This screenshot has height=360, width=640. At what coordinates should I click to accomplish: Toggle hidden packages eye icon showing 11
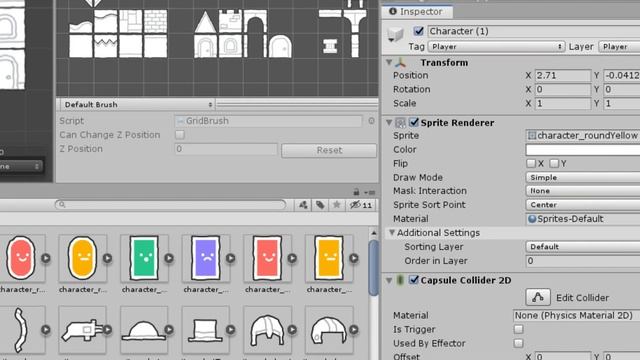(x=361, y=205)
